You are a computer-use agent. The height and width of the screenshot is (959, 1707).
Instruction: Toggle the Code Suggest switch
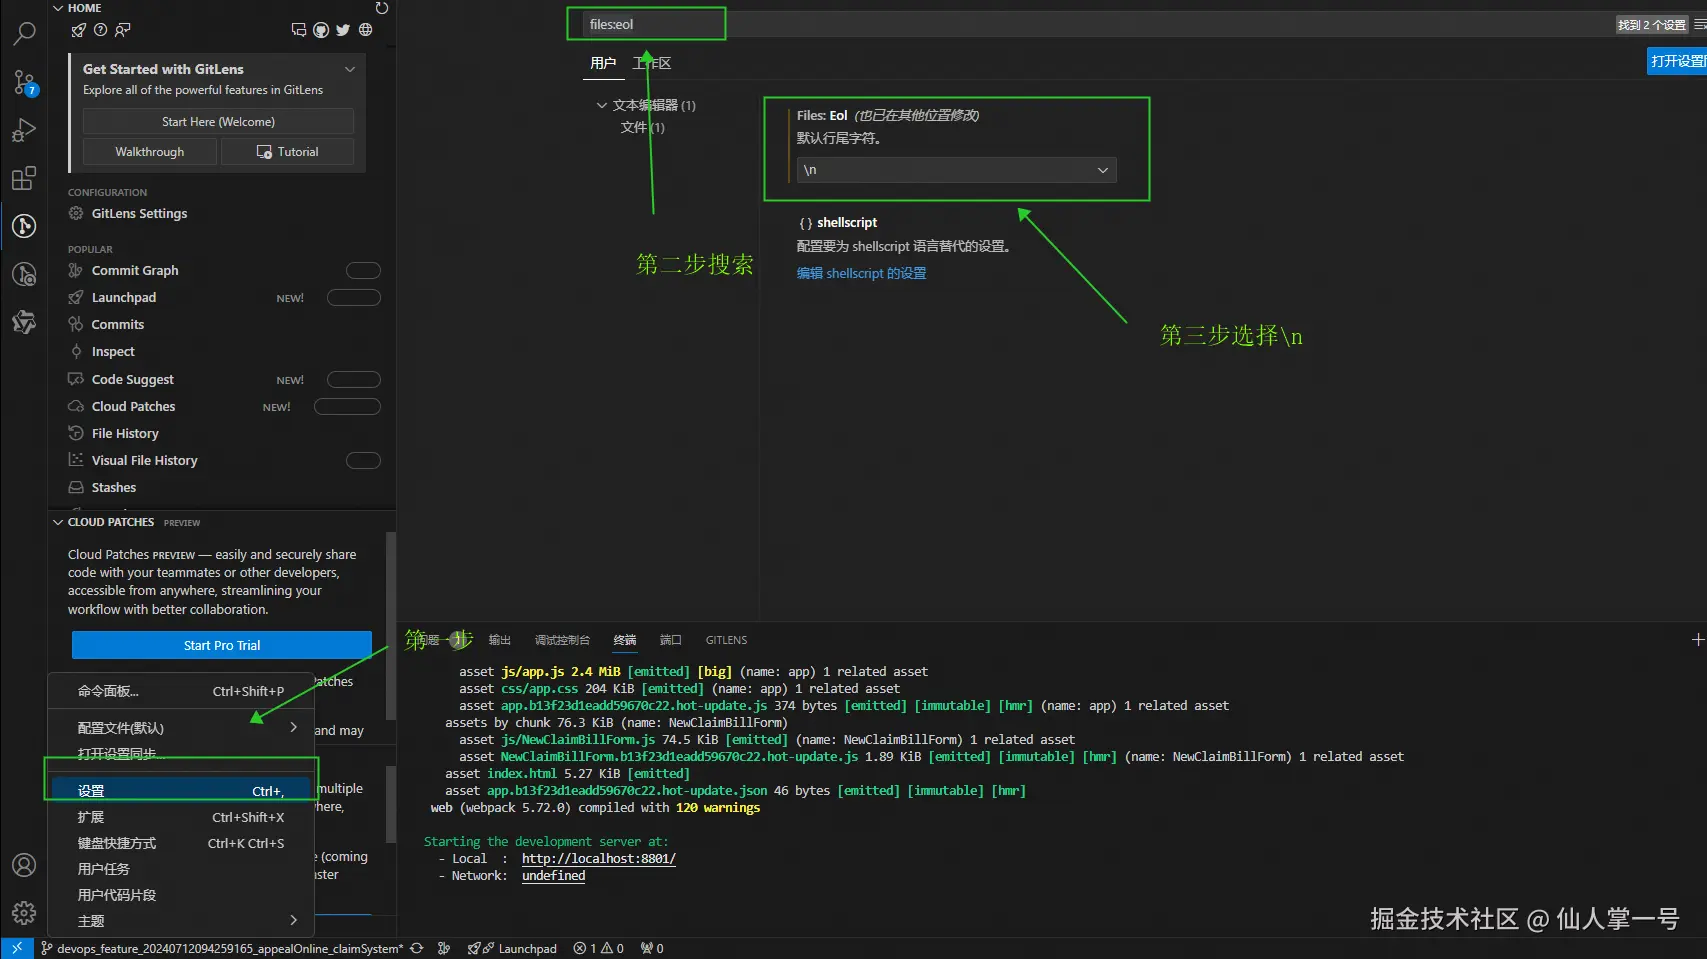[x=354, y=379]
